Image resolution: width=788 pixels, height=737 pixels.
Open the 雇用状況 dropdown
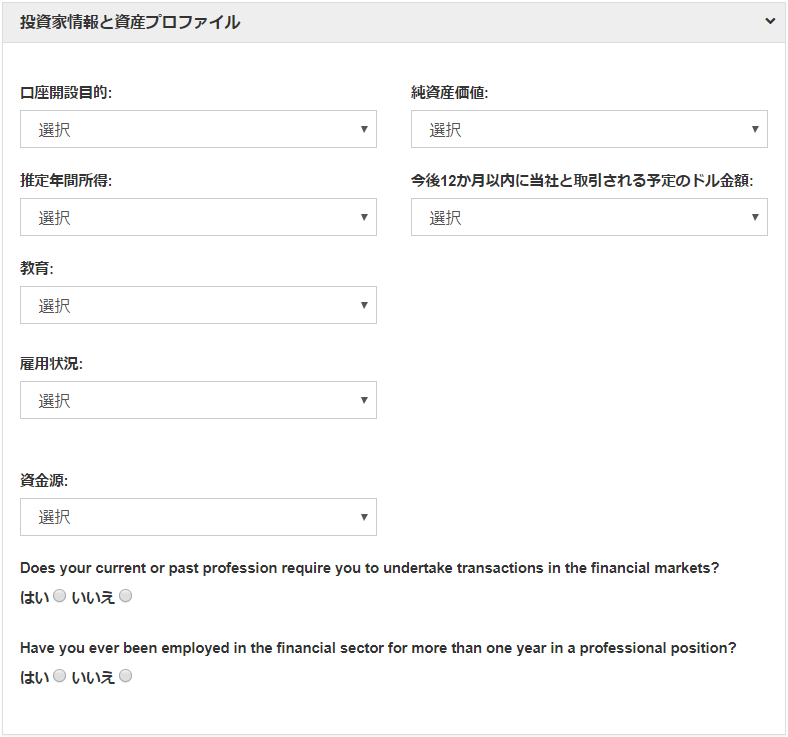198,400
